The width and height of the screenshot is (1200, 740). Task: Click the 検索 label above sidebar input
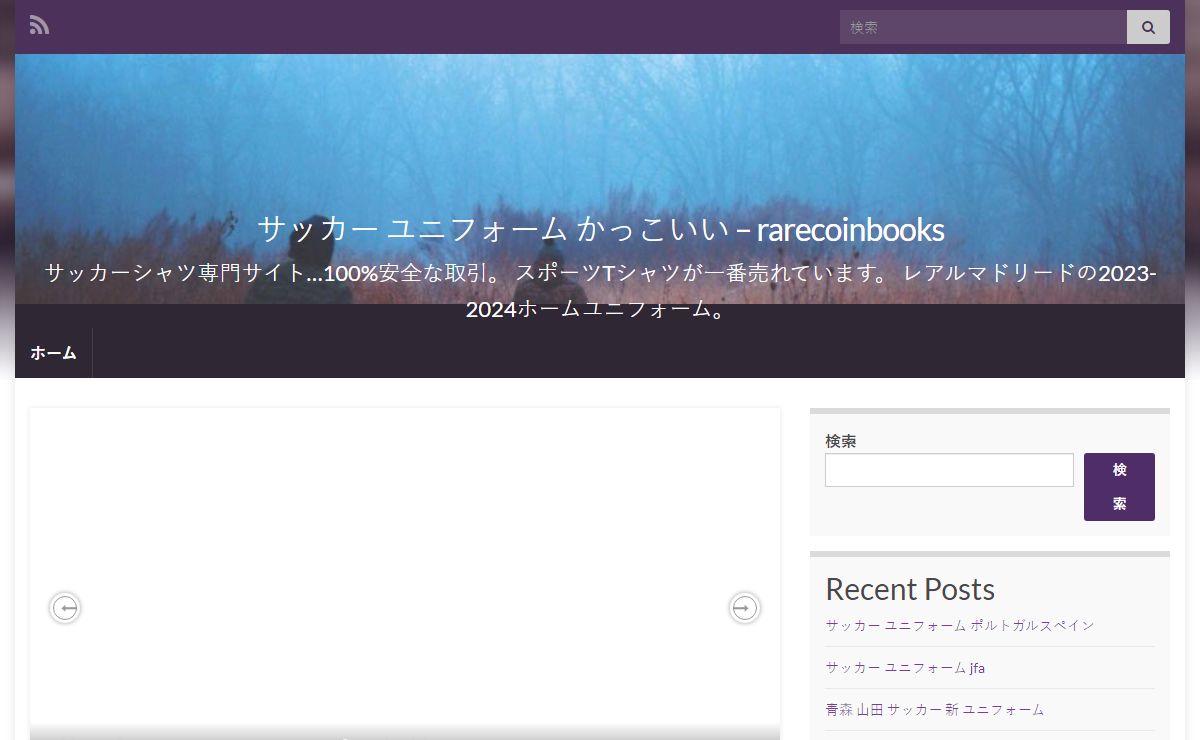(841, 441)
